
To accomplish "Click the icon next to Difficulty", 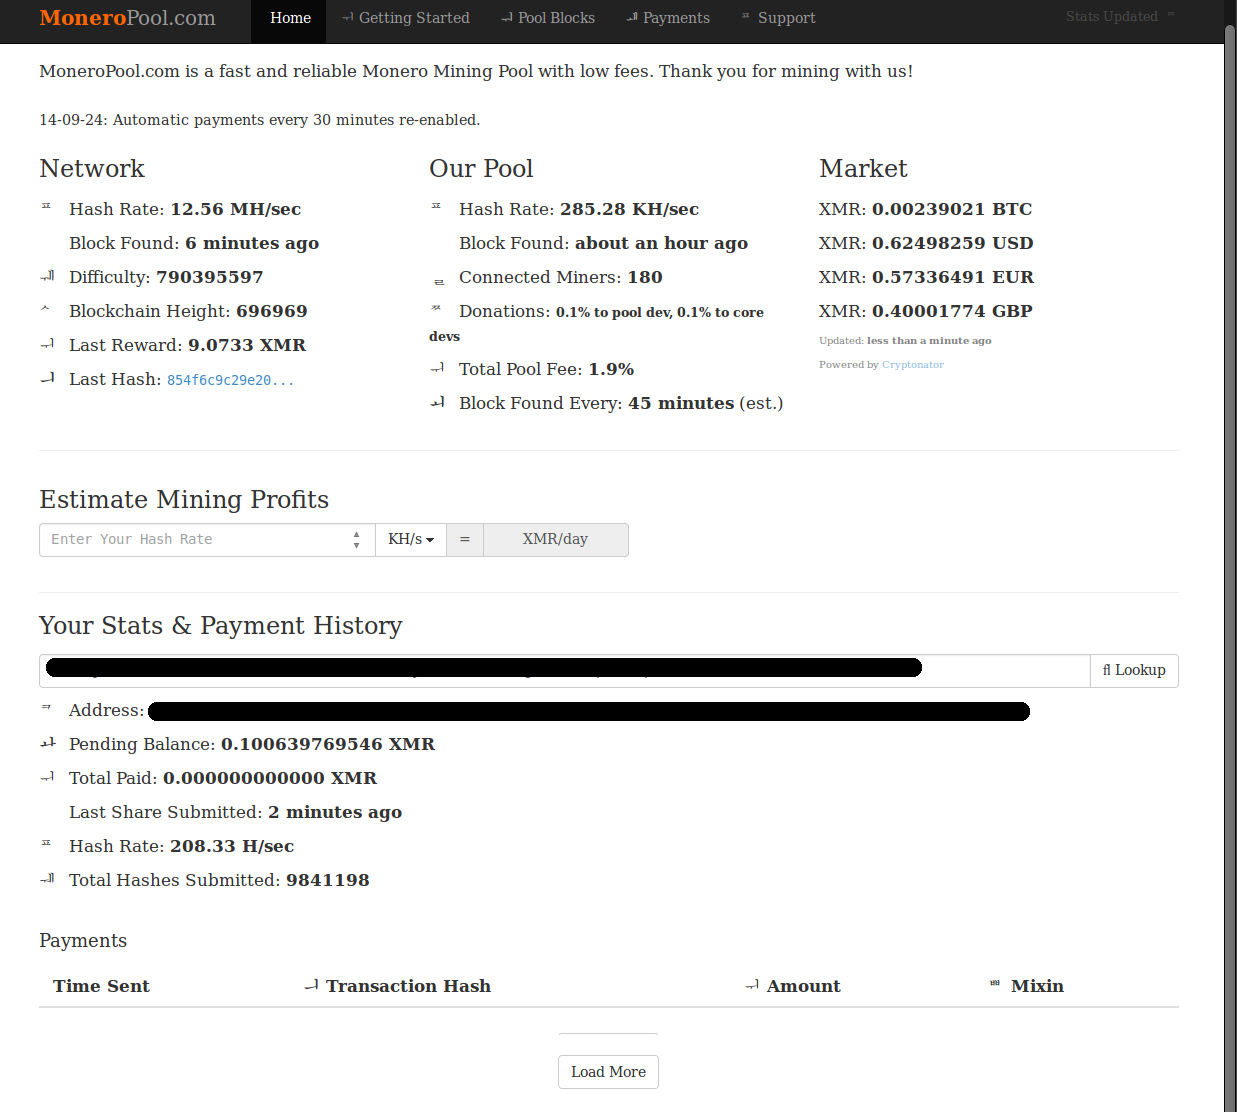I will tap(46, 276).
